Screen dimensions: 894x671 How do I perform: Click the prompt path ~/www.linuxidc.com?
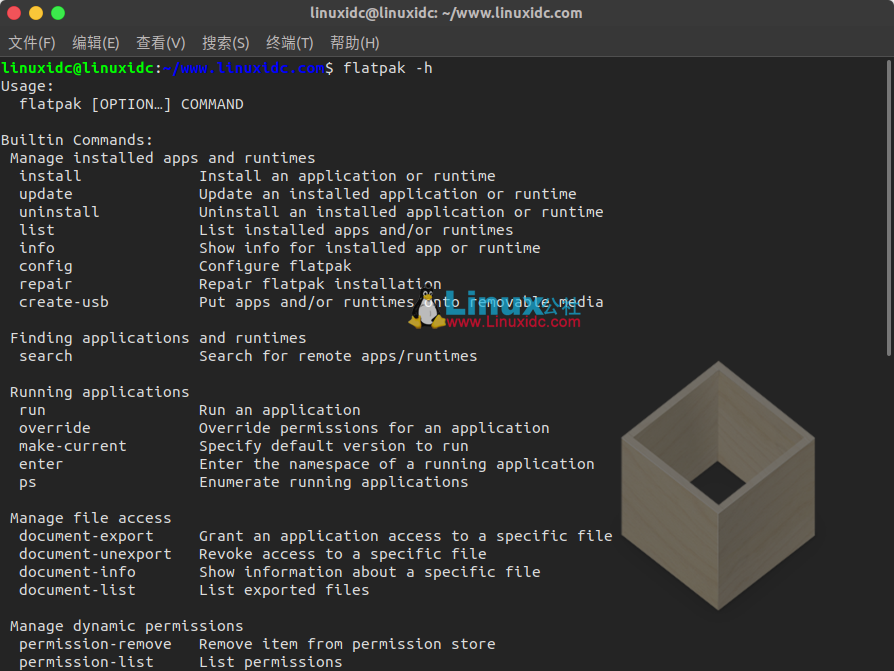tap(244, 68)
